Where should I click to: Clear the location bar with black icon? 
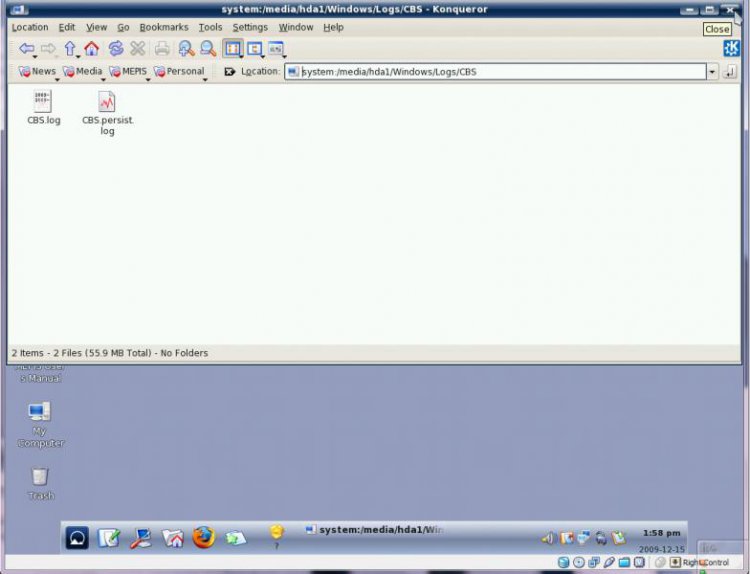click(x=230, y=72)
